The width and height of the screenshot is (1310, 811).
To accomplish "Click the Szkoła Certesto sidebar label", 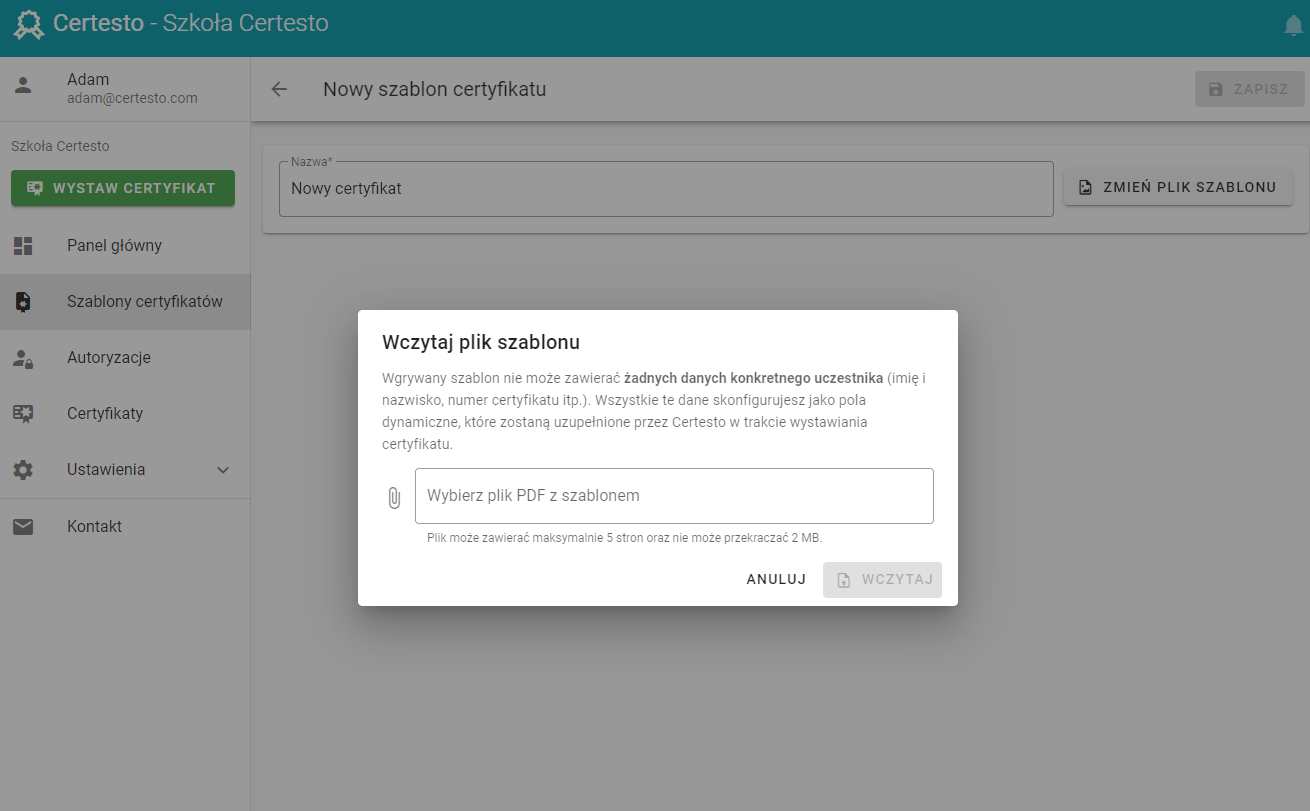I will point(60,146).
